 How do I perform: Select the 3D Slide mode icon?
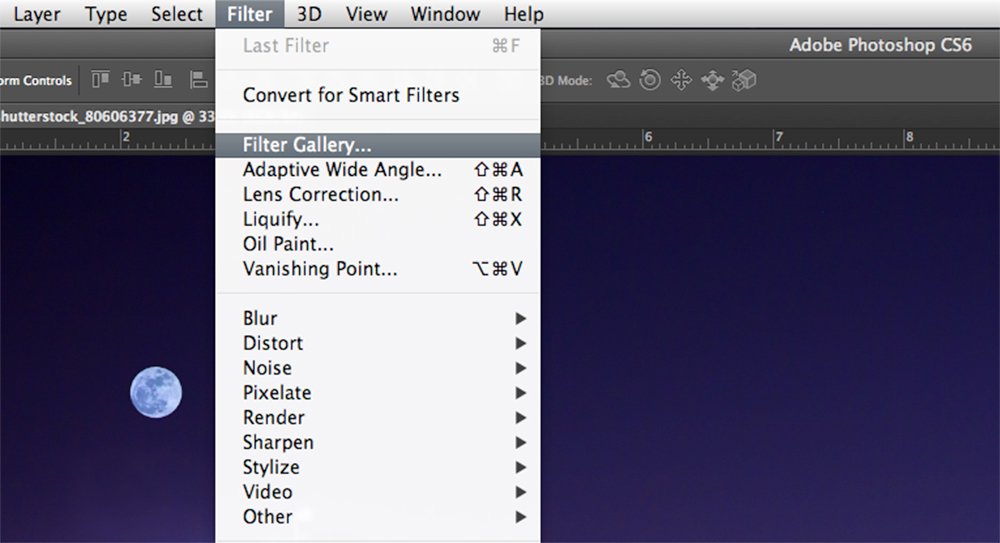tap(712, 80)
